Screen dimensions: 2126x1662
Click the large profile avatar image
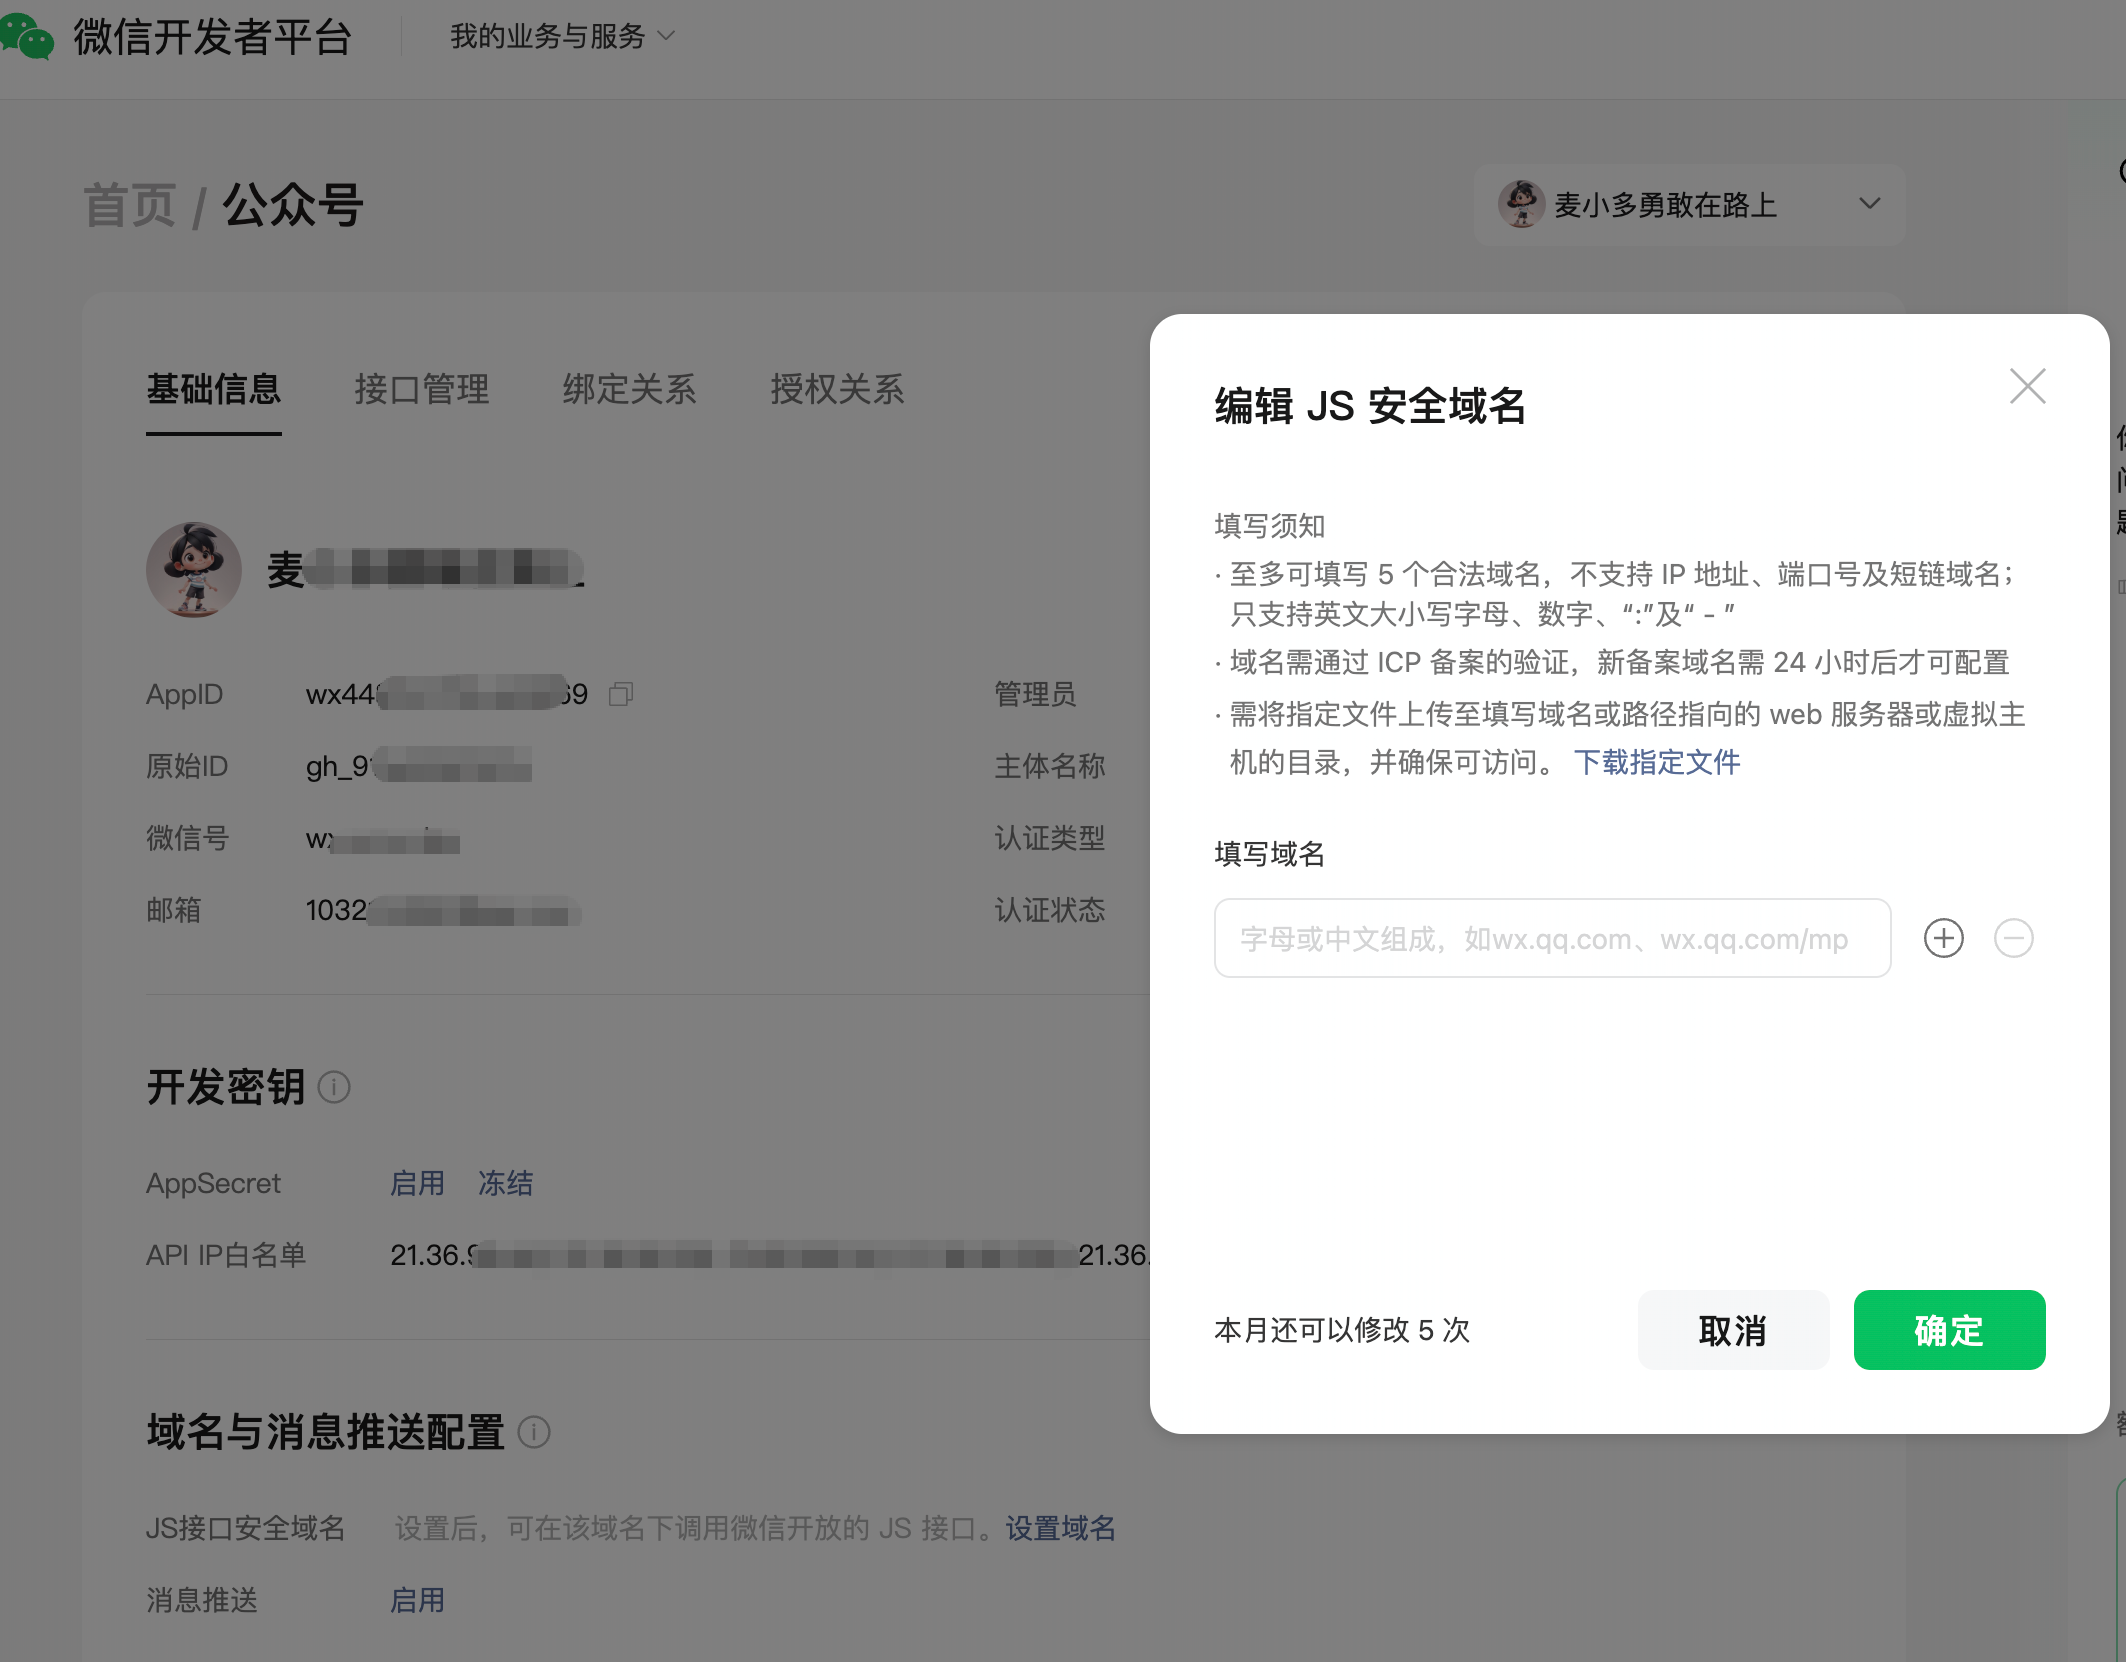coord(194,569)
